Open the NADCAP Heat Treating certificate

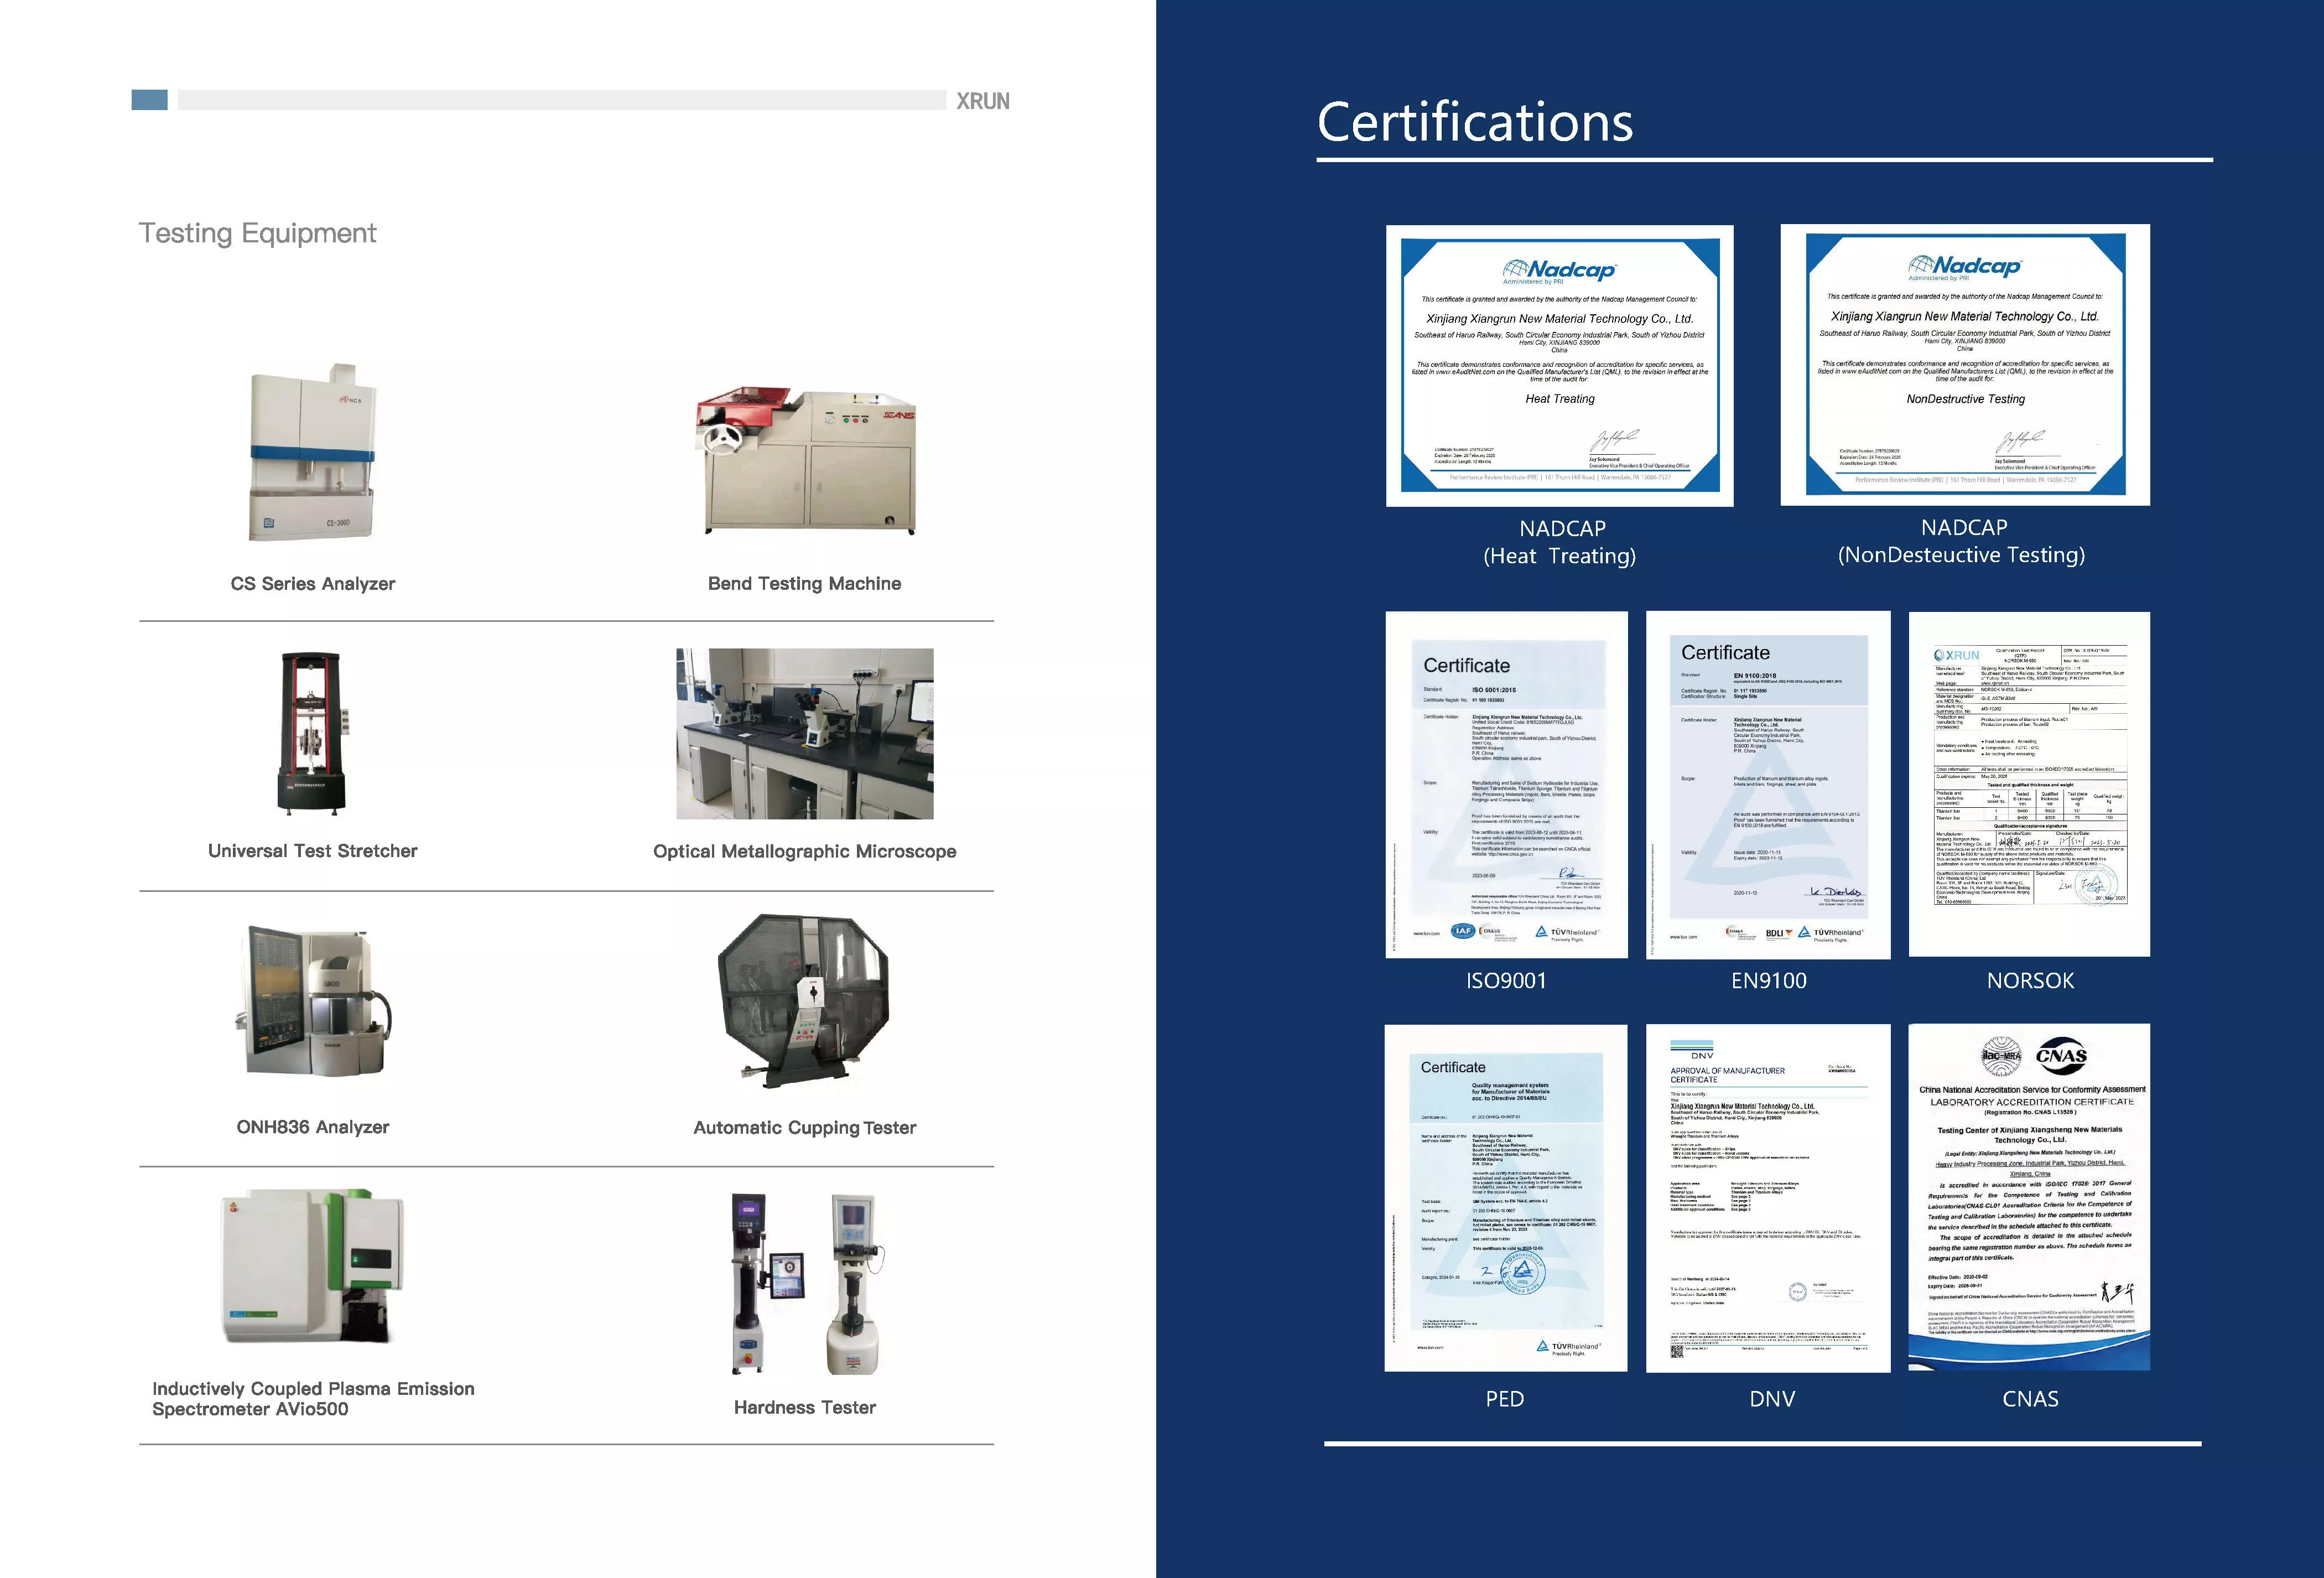pyautogui.click(x=1559, y=366)
